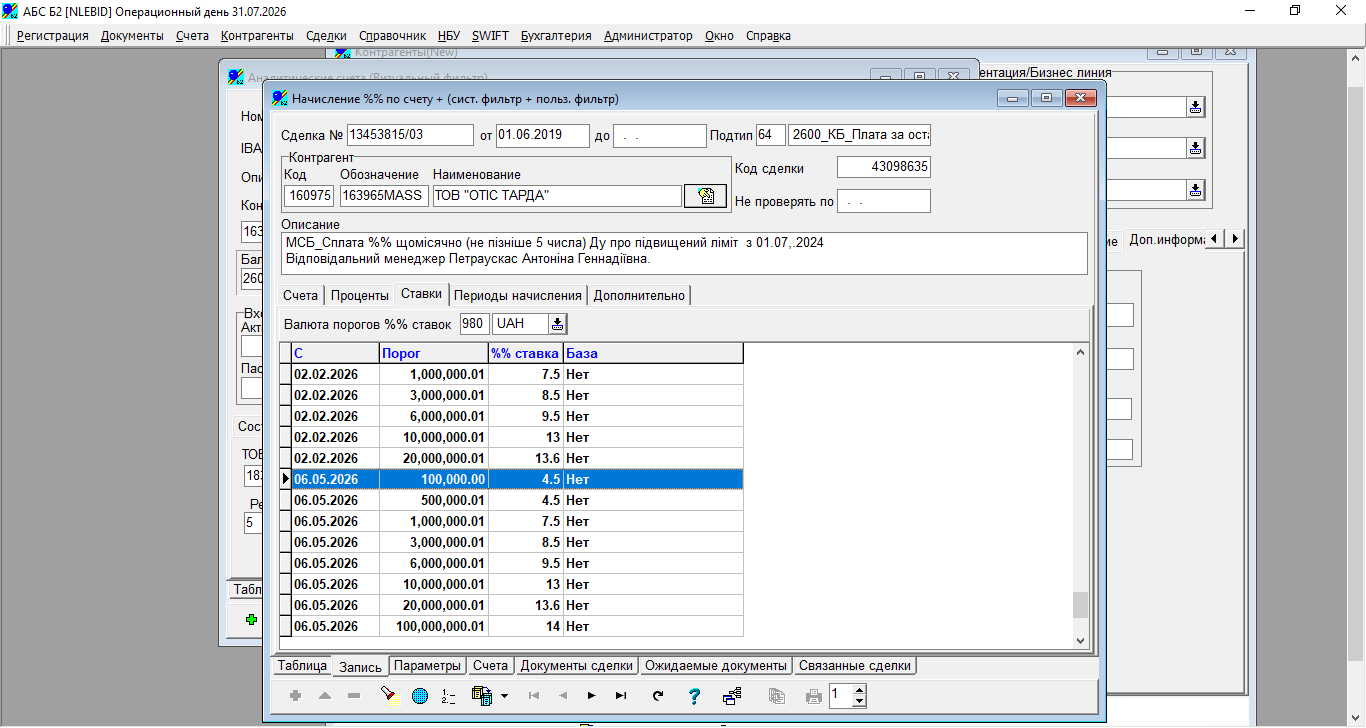
Task: Switch to the Дополнительно tab
Action: [639, 295]
